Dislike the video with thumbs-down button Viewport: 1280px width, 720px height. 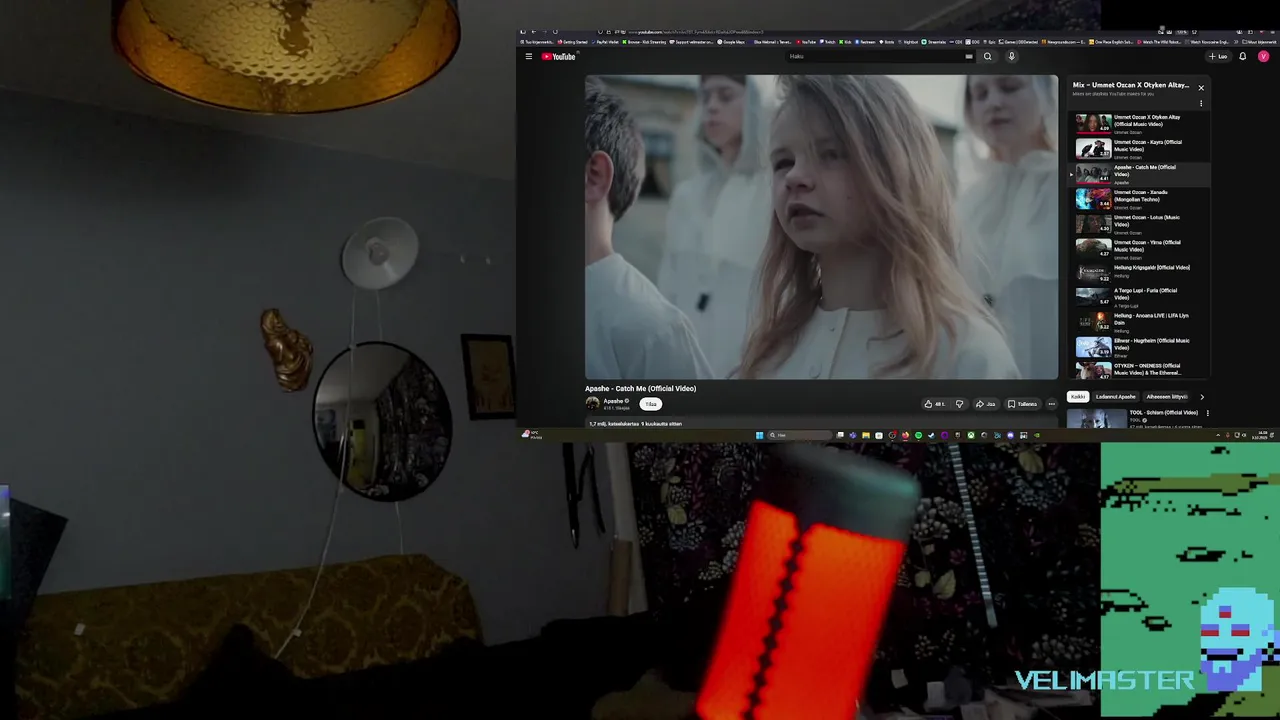[x=959, y=404]
